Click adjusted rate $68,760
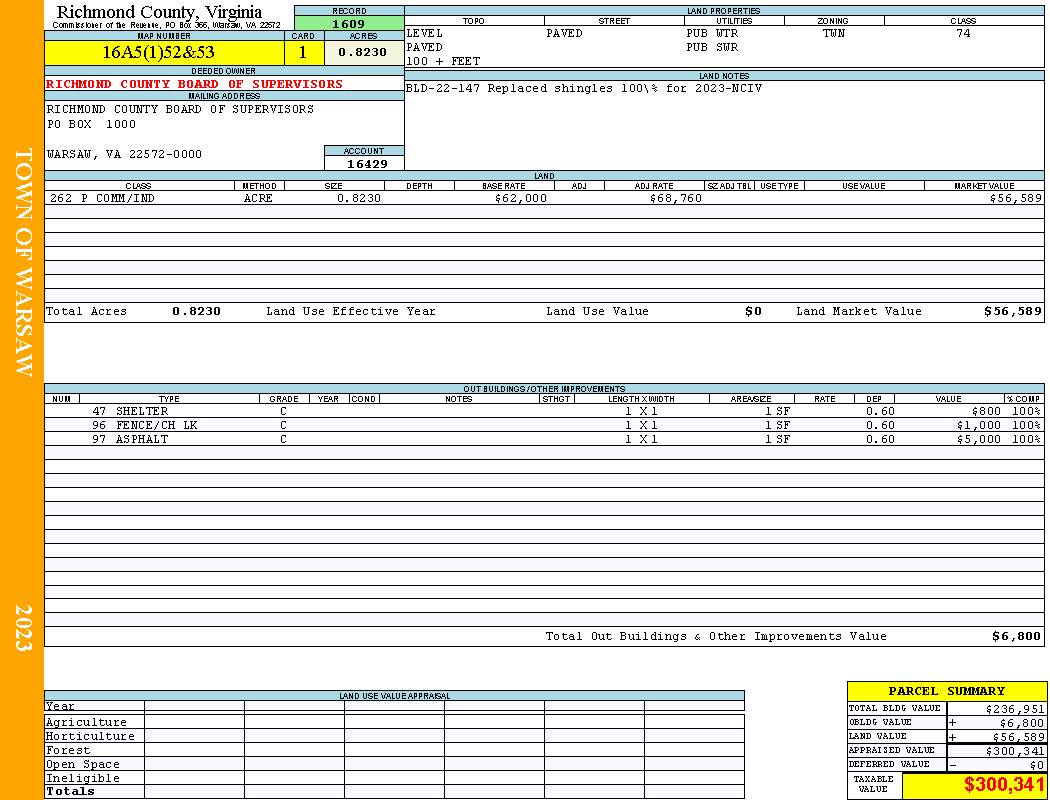 coord(676,198)
